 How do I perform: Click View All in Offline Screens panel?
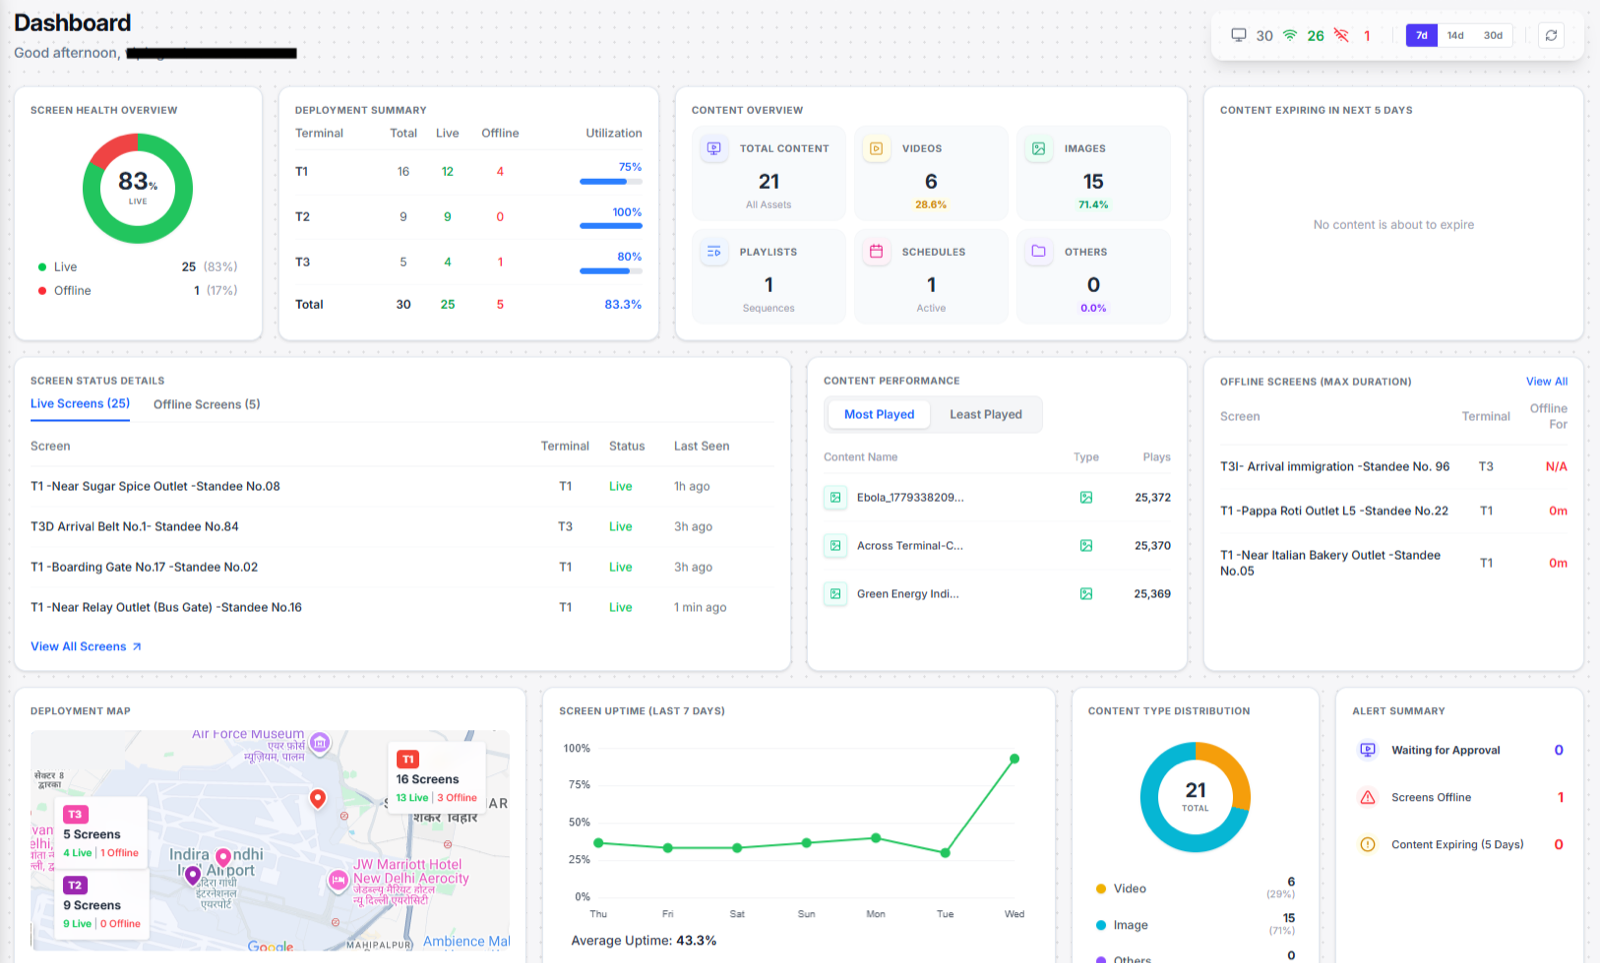[1546, 381]
